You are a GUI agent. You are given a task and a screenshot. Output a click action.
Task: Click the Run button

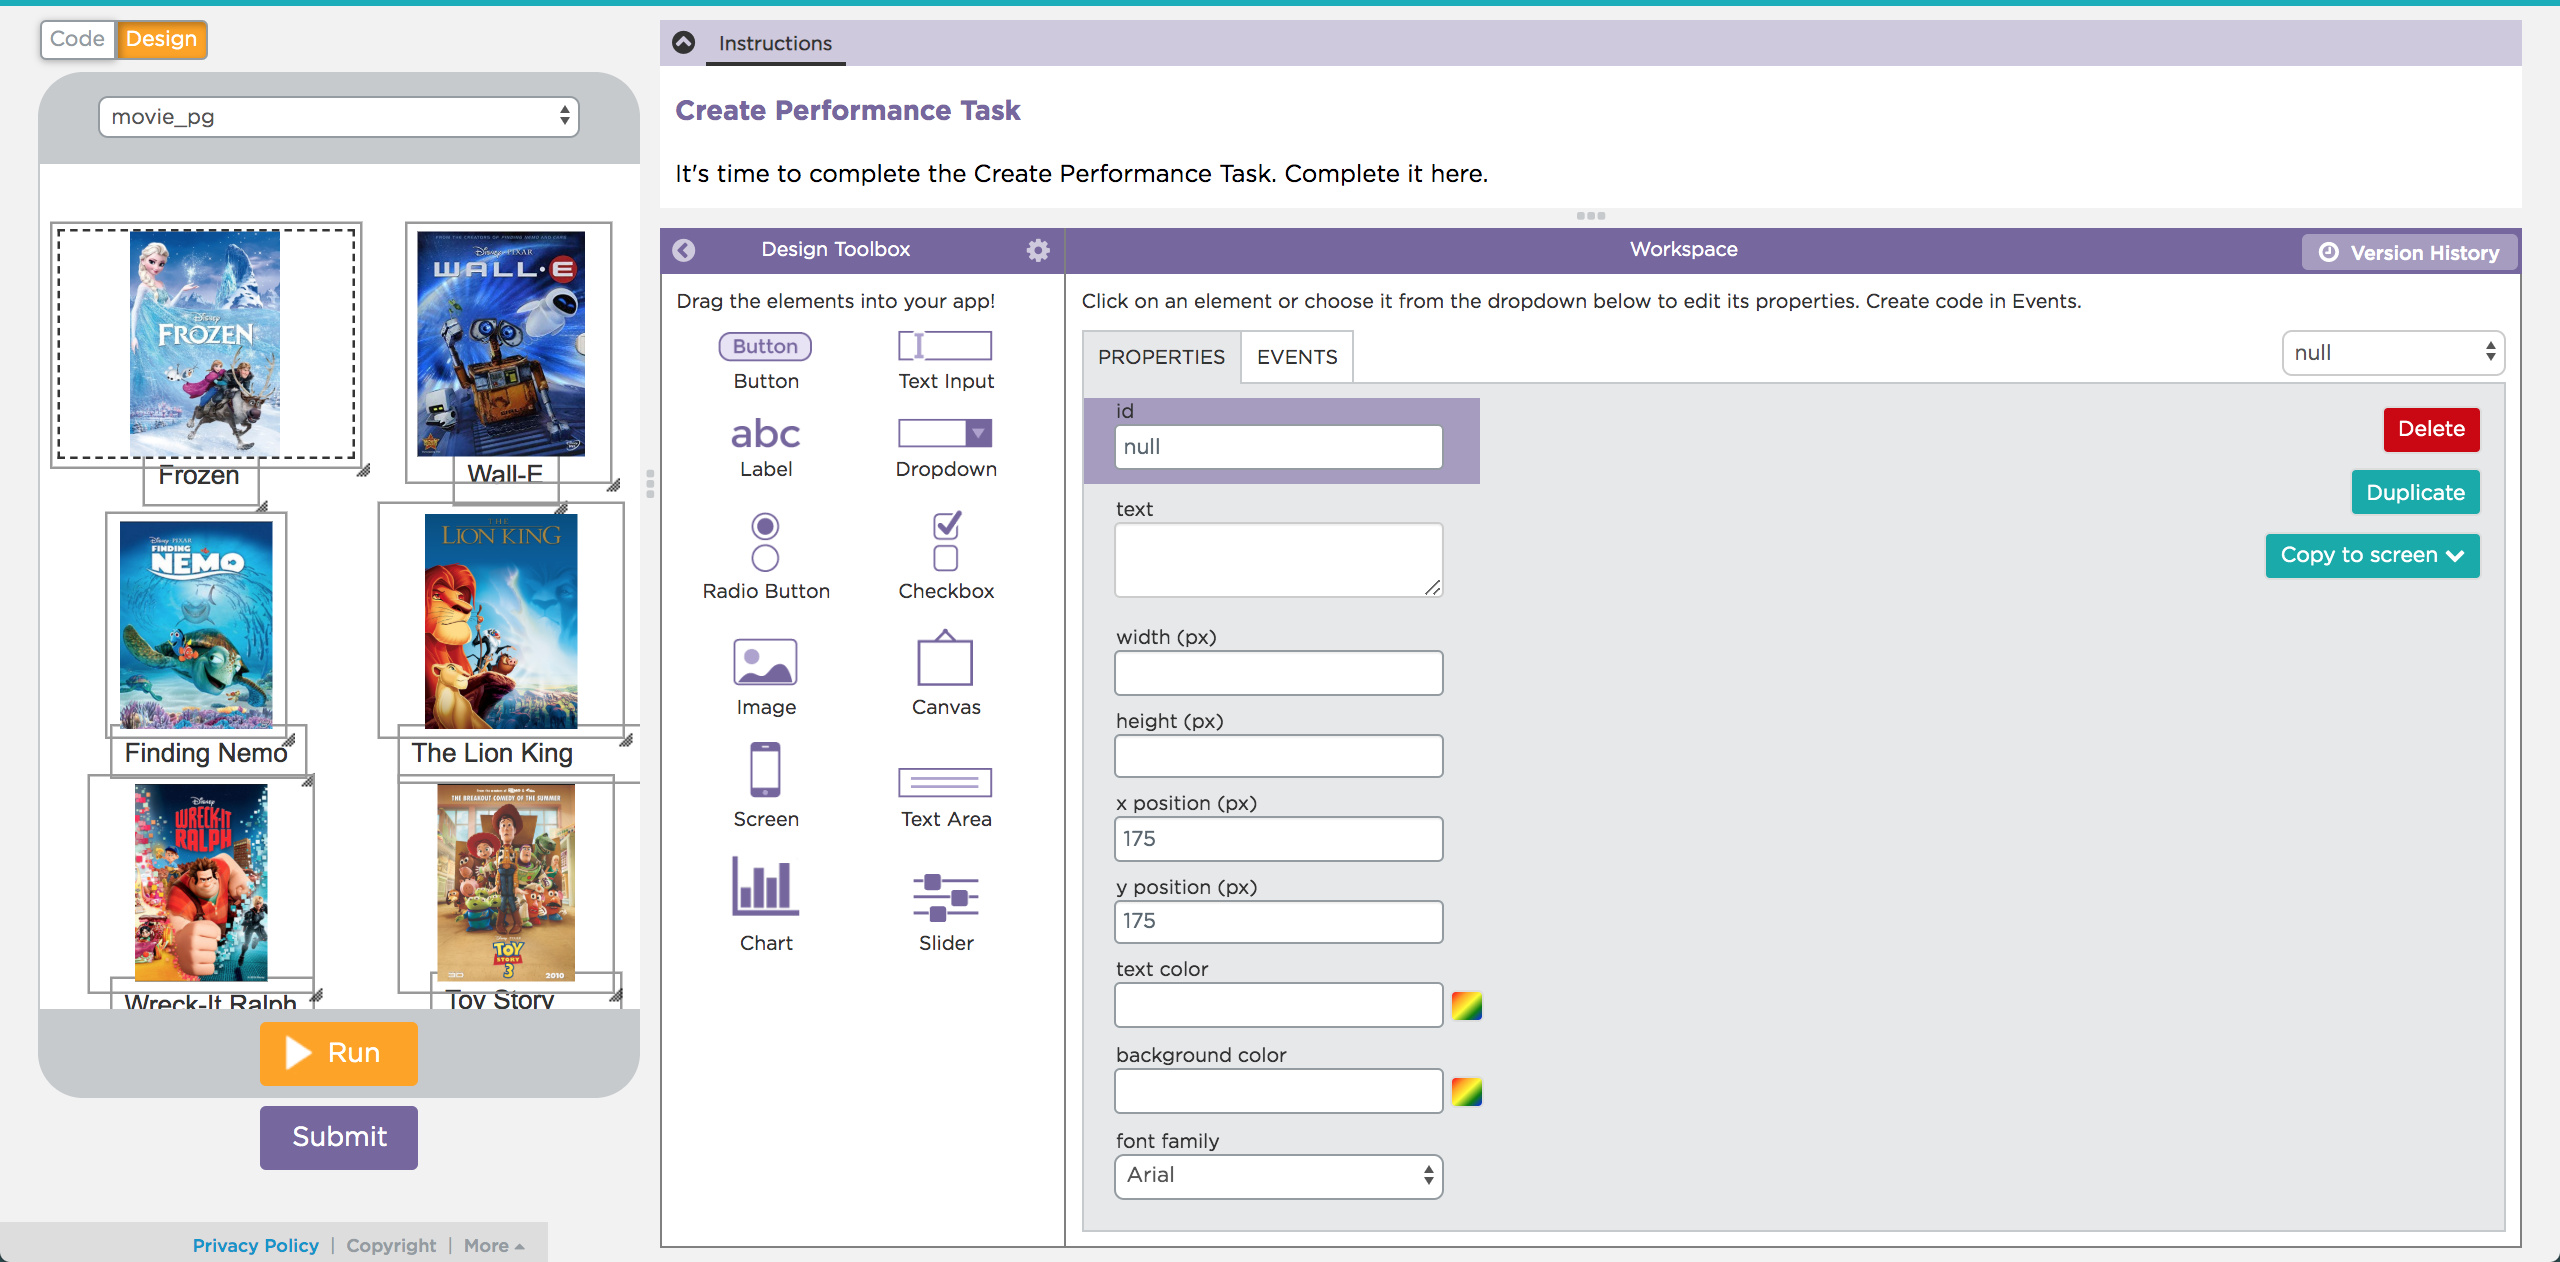click(338, 1053)
